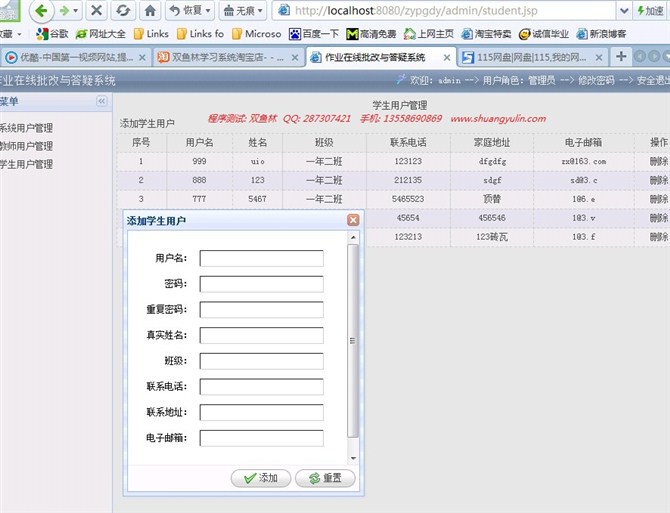Click the 5465523 phone cell
Image resolution: width=670 pixels, height=513 pixels.
(408, 199)
